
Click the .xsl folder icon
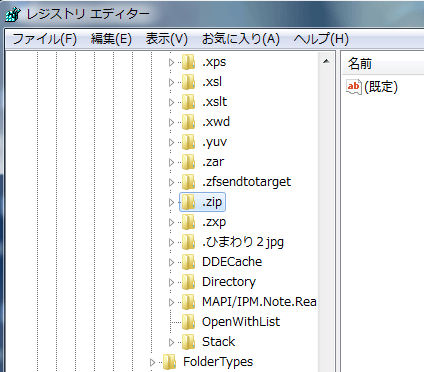[x=188, y=82]
